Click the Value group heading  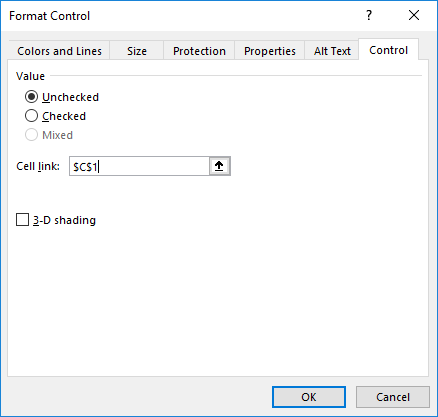coord(30,76)
